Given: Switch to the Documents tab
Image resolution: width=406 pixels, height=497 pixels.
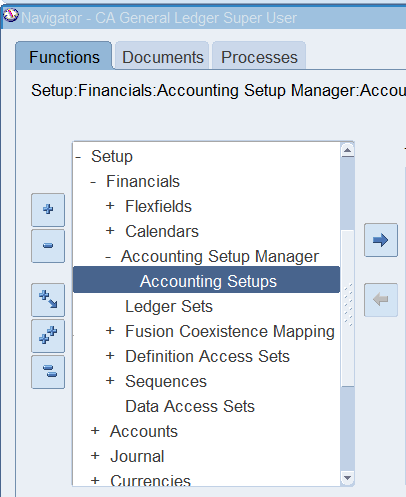Looking at the screenshot, I should tap(162, 57).
